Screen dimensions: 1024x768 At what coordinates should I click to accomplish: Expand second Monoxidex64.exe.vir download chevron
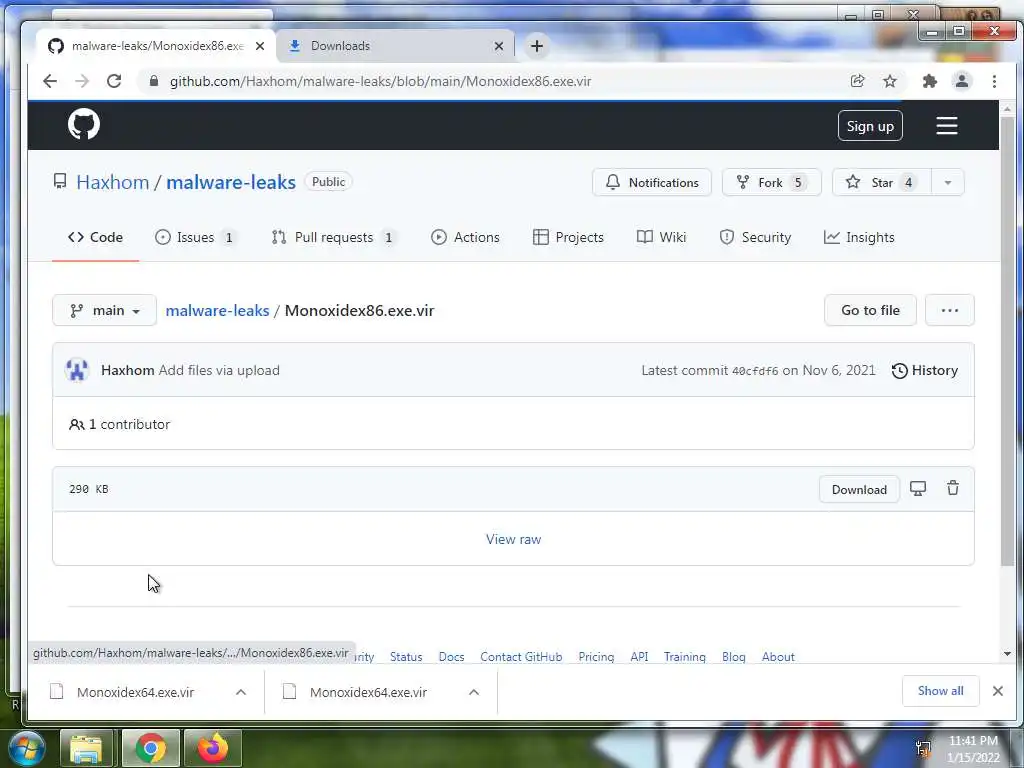pyautogui.click(x=474, y=692)
